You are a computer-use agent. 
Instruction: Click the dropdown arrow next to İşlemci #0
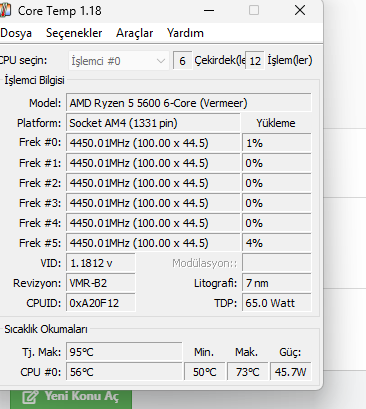click(161, 61)
